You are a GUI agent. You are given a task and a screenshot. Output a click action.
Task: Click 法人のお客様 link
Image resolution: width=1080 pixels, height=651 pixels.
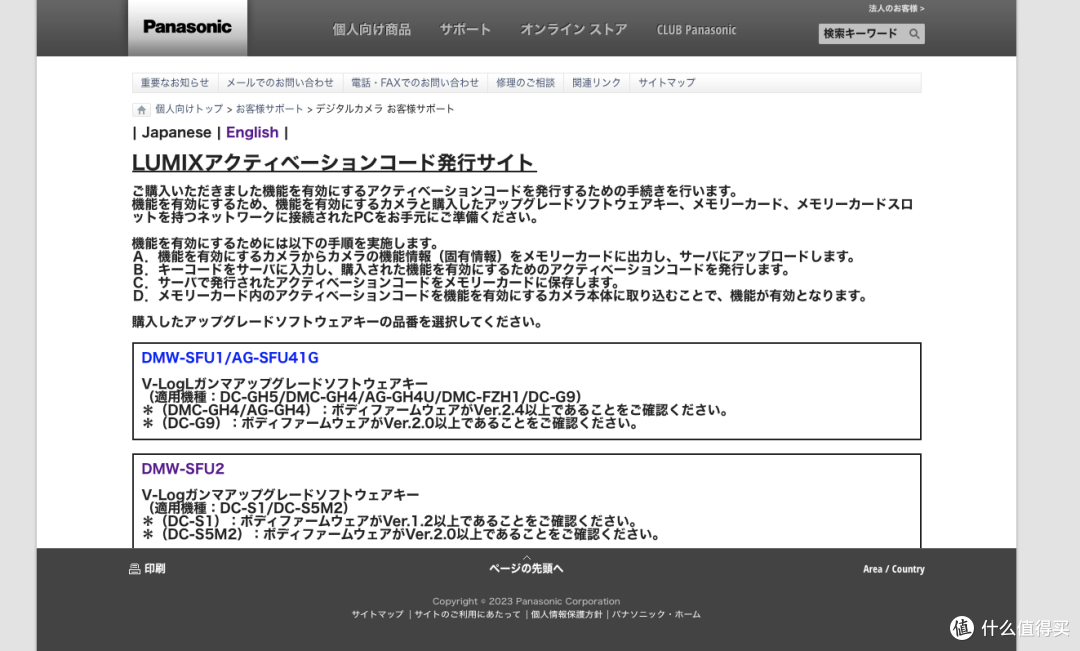[896, 8]
